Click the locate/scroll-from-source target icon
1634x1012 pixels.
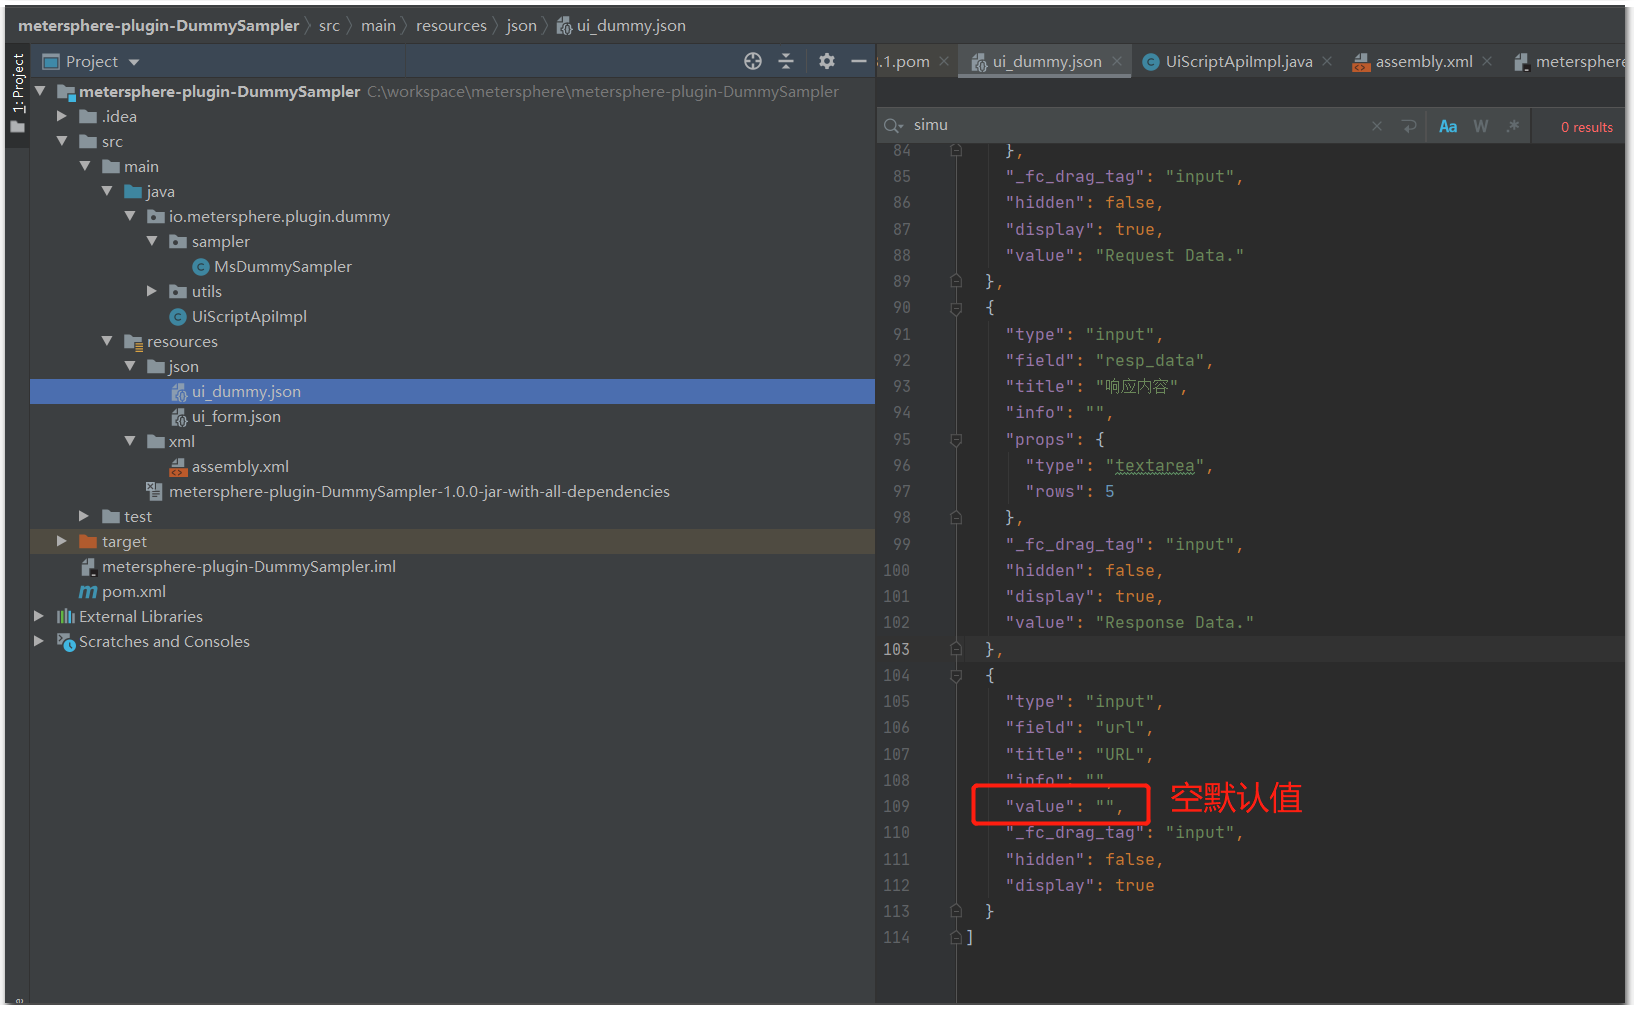click(x=753, y=61)
